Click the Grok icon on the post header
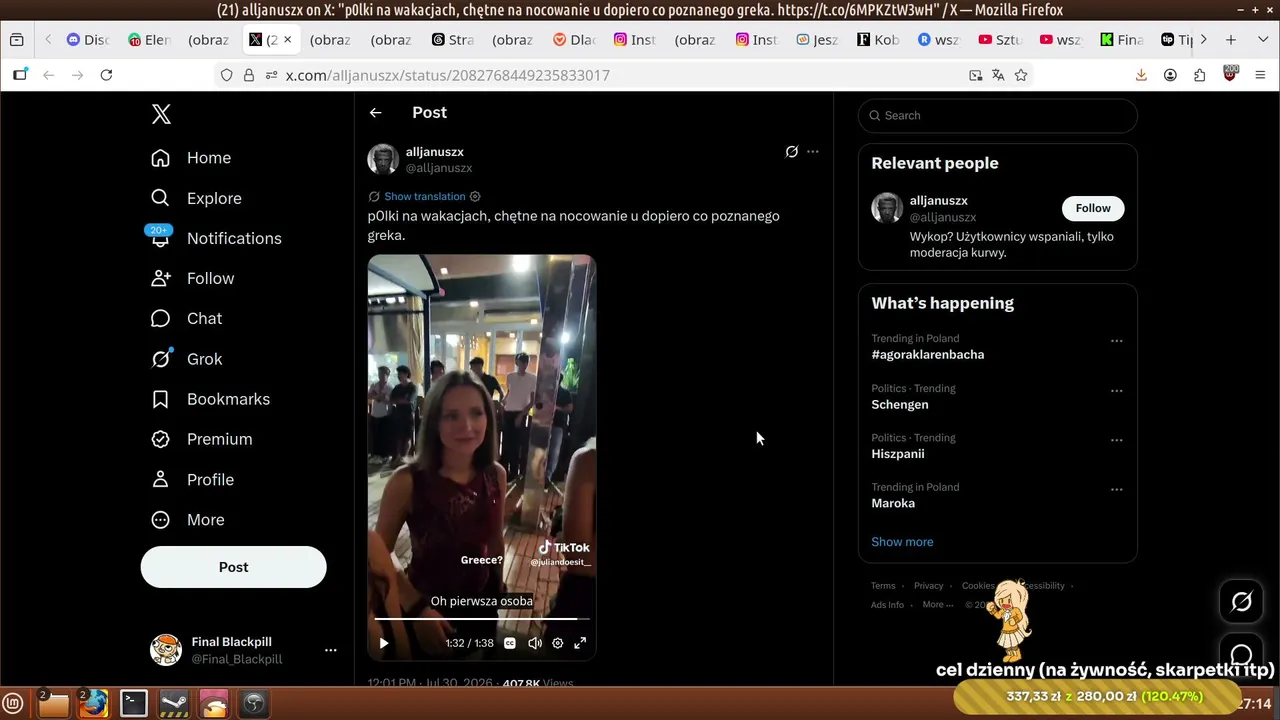The image size is (1280, 720). (x=791, y=152)
